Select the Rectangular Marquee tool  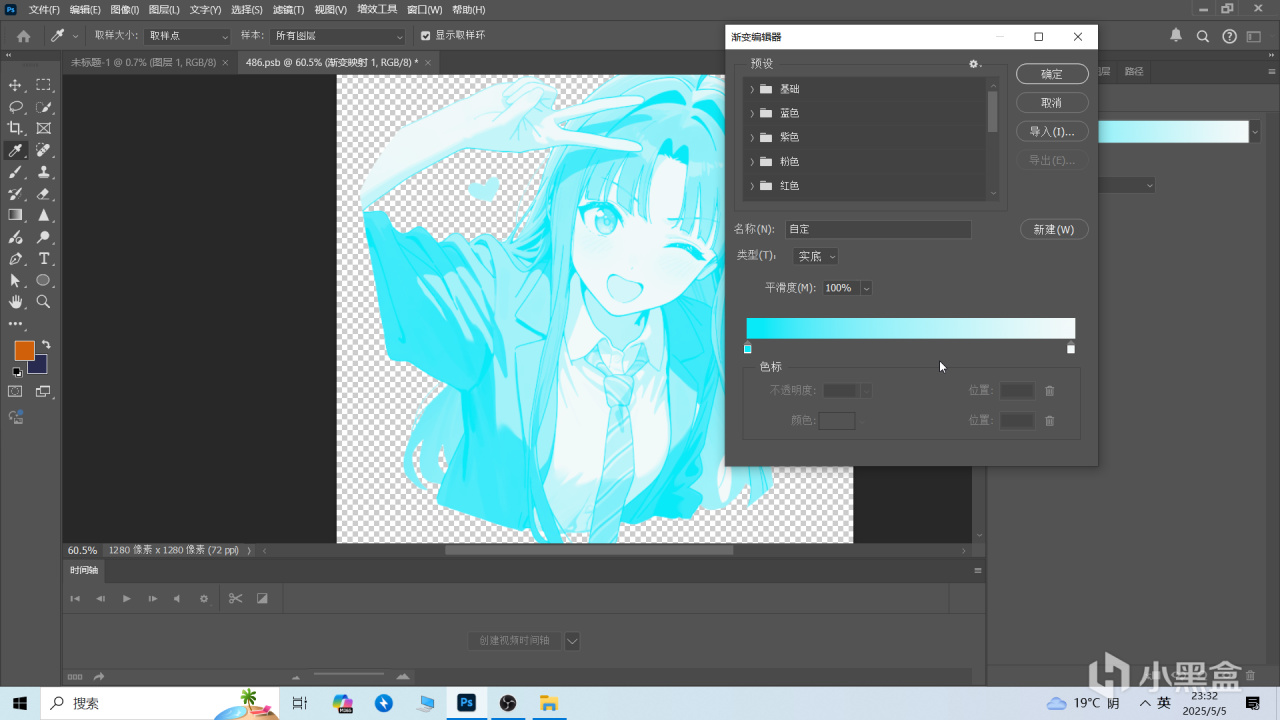44,85
